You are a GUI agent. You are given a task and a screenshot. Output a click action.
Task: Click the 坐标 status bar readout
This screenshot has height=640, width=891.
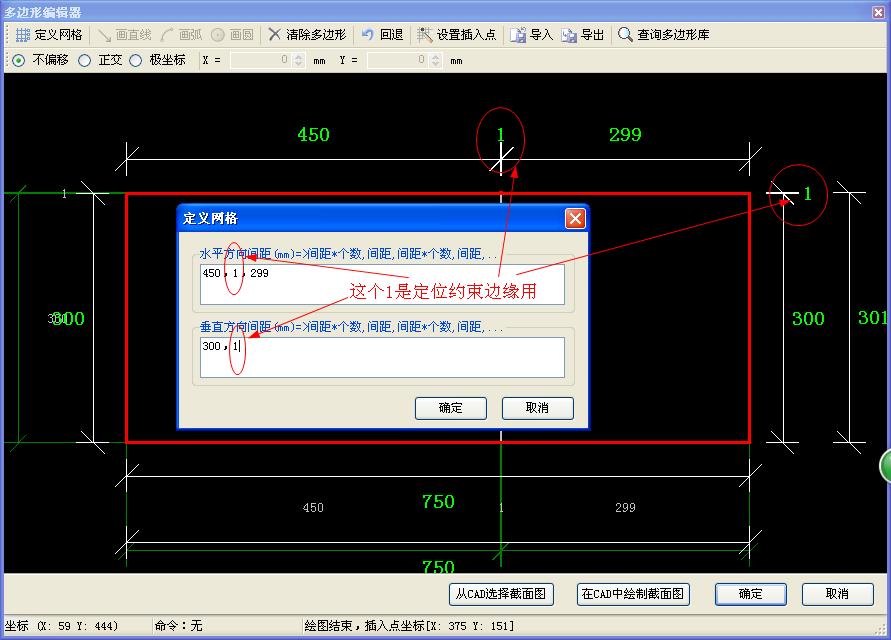61,626
